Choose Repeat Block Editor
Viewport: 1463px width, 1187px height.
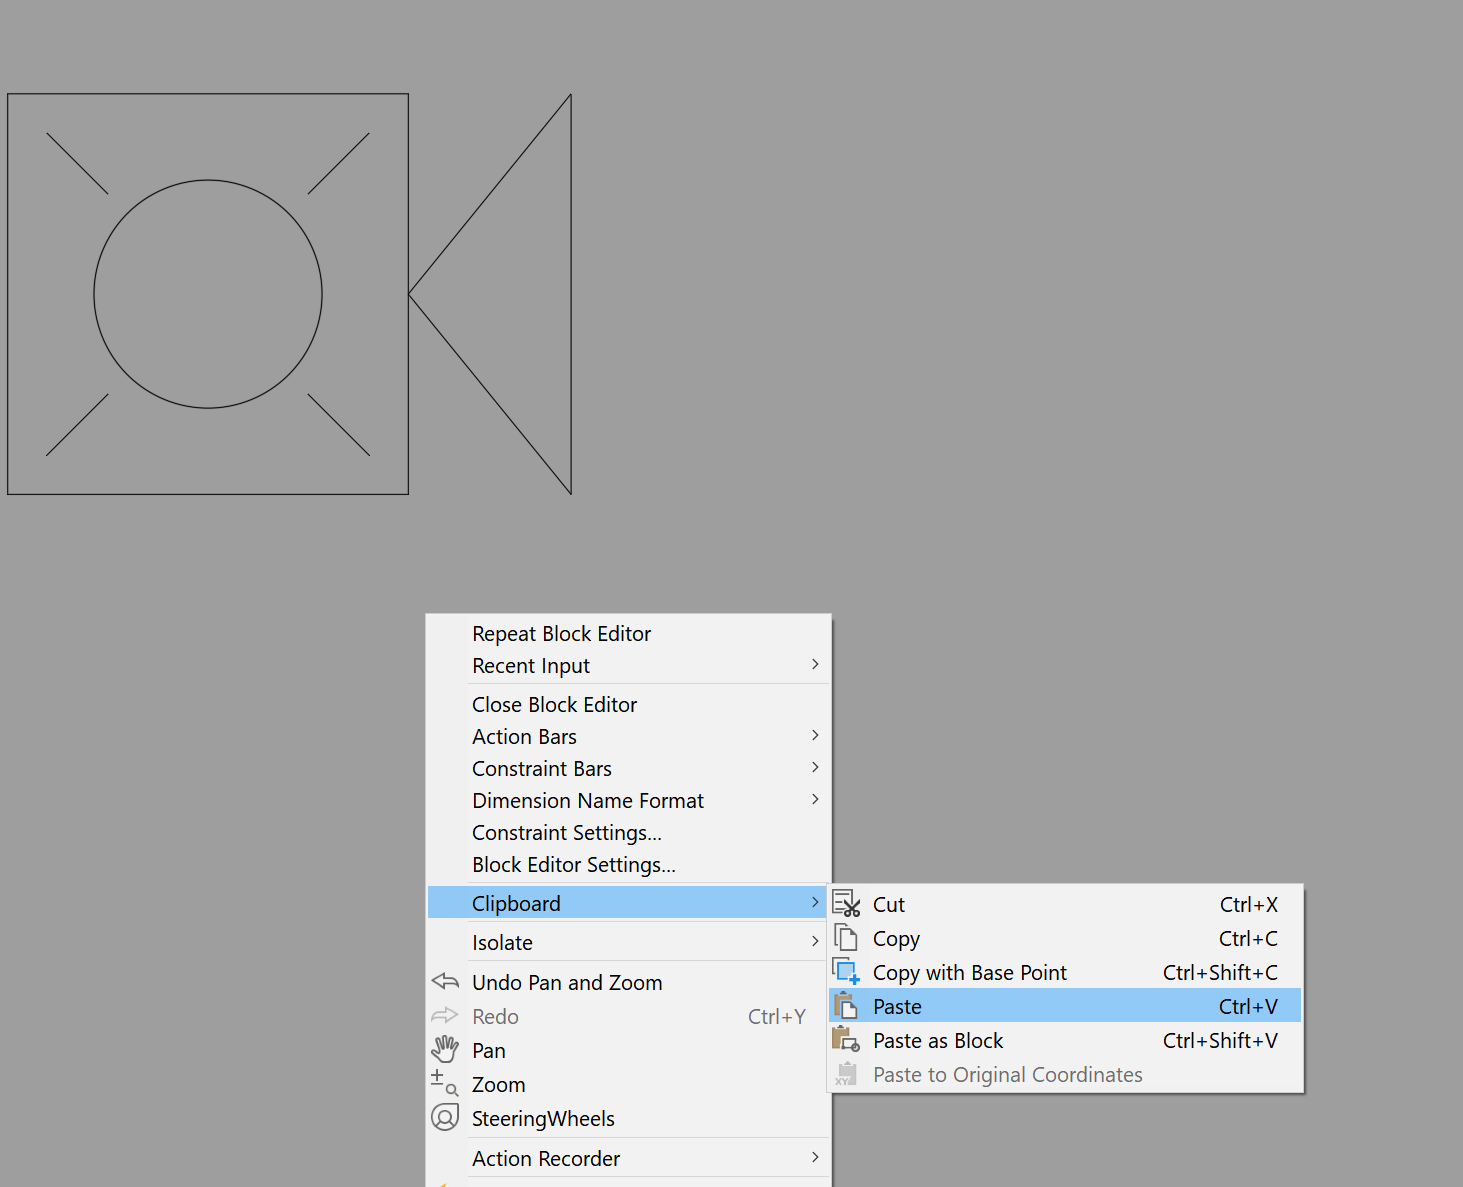pos(628,634)
